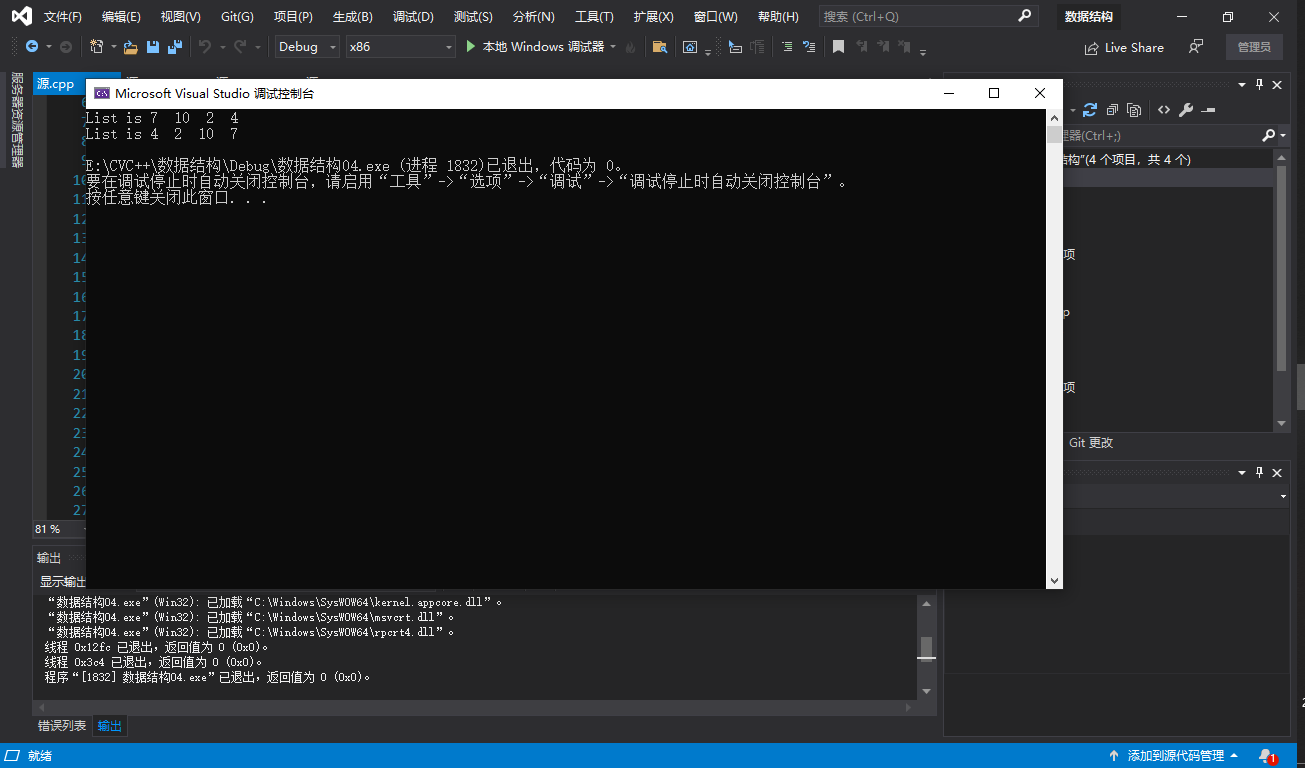Switch to the Git 更改 tab
This screenshot has width=1305, height=768.
(x=1091, y=442)
